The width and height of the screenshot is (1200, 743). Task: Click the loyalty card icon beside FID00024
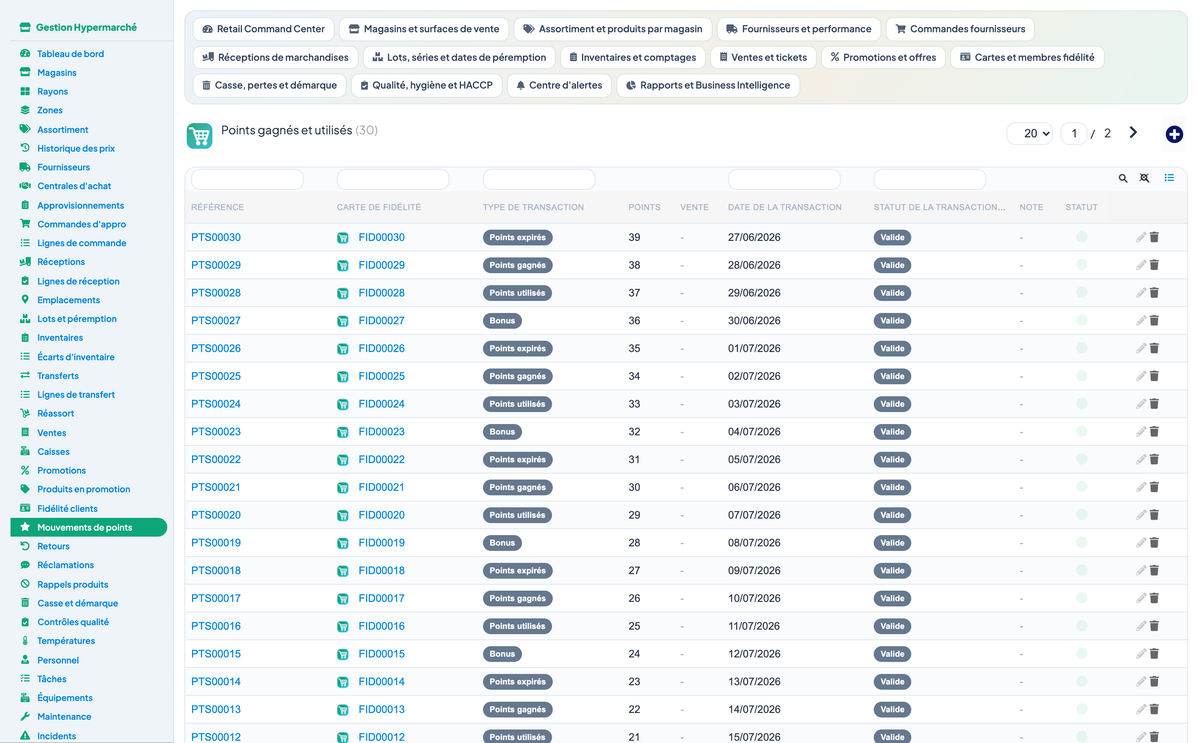tap(343, 404)
